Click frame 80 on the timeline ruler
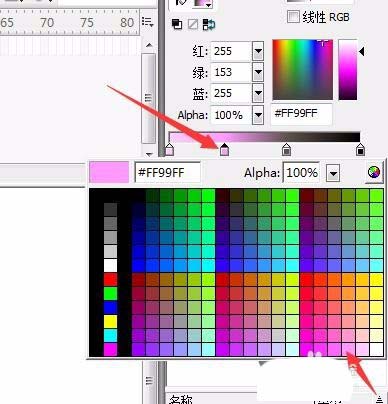Screen dimensions: 388x404 click(127, 23)
